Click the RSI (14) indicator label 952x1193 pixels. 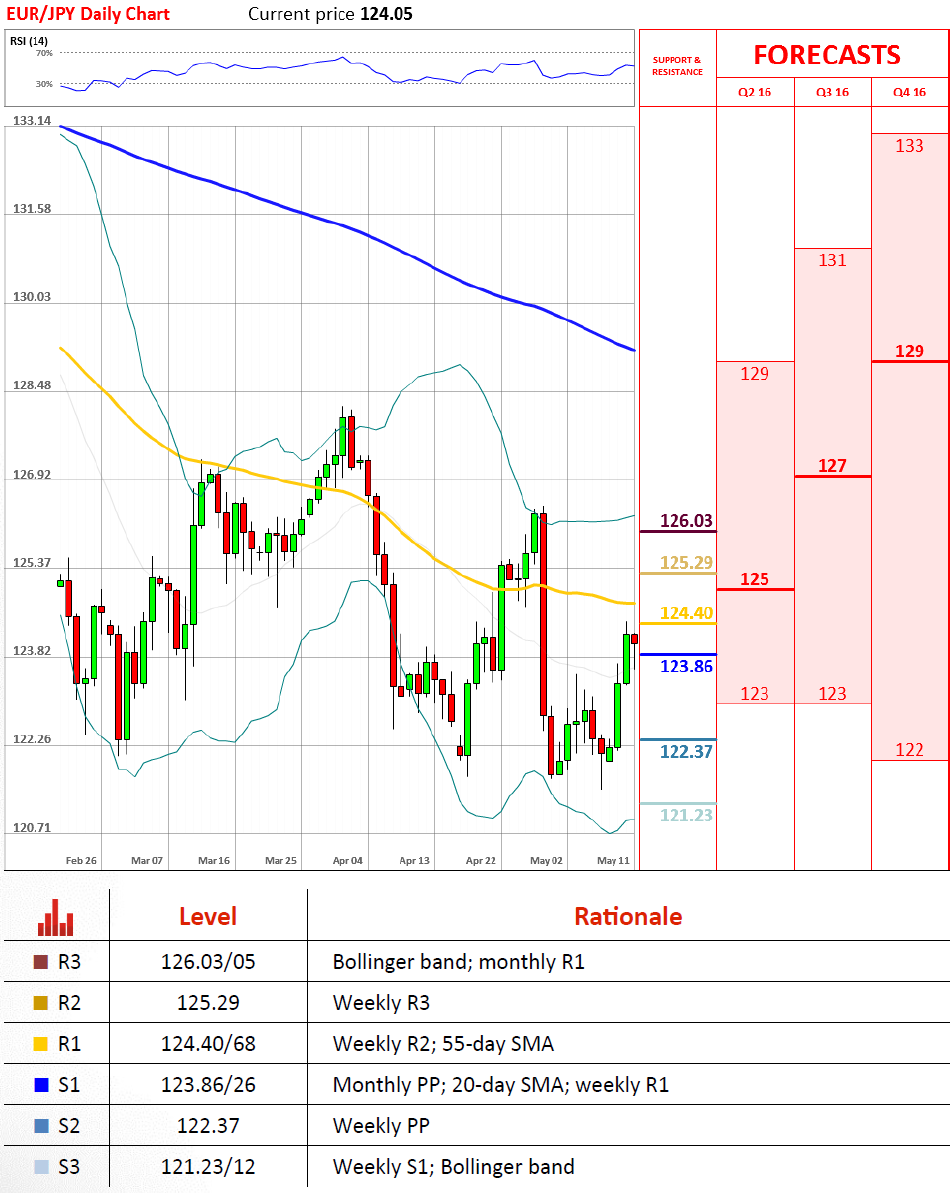[x=29, y=41]
